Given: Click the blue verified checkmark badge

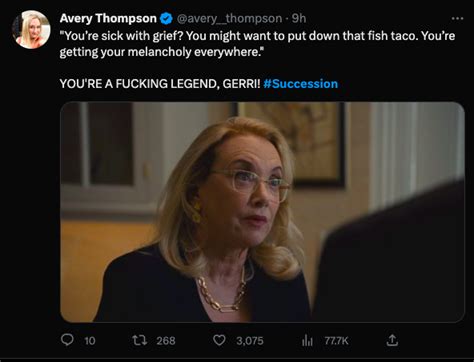Looking at the screenshot, I should point(166,19).
